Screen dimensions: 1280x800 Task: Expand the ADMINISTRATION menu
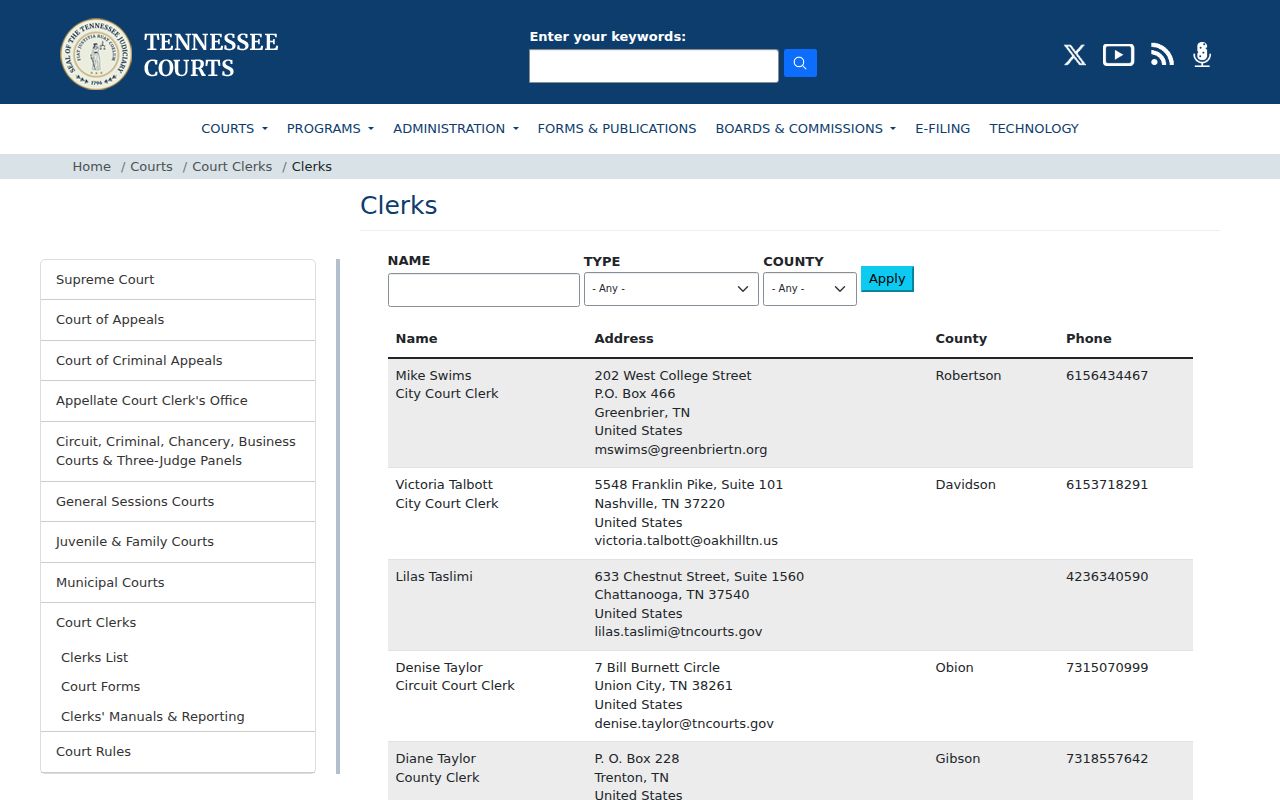456,128
